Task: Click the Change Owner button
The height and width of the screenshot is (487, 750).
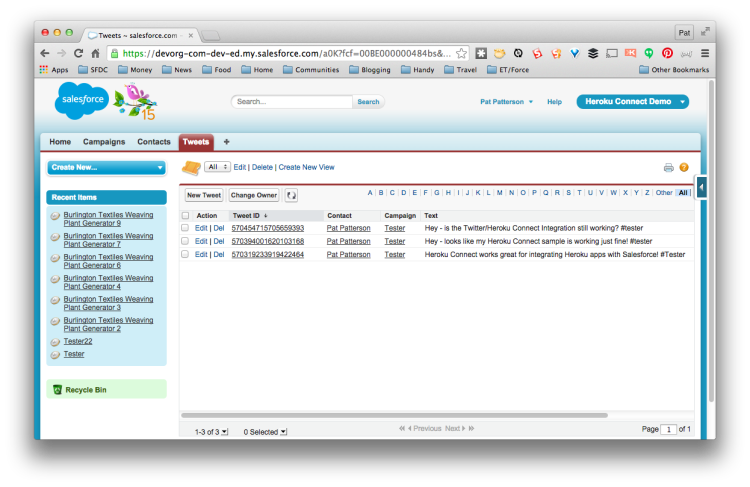Action: pyautogui.click(x=254, y=195)
